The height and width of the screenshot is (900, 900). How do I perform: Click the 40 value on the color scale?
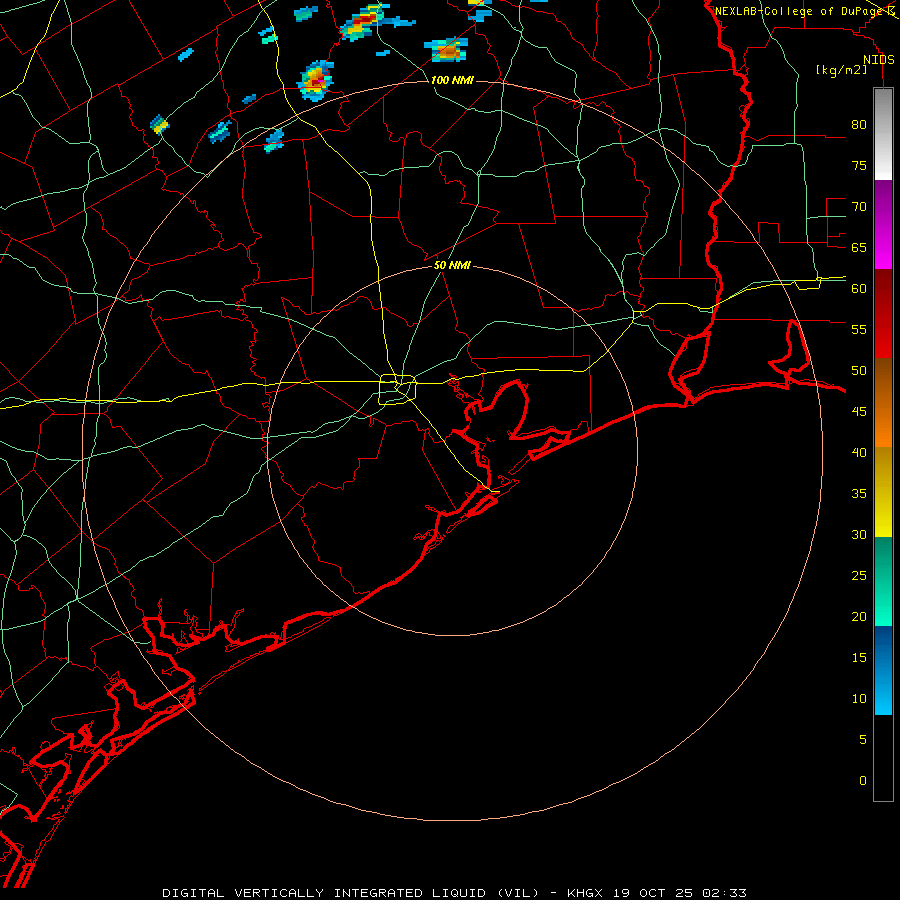click(x=859, y=452)
